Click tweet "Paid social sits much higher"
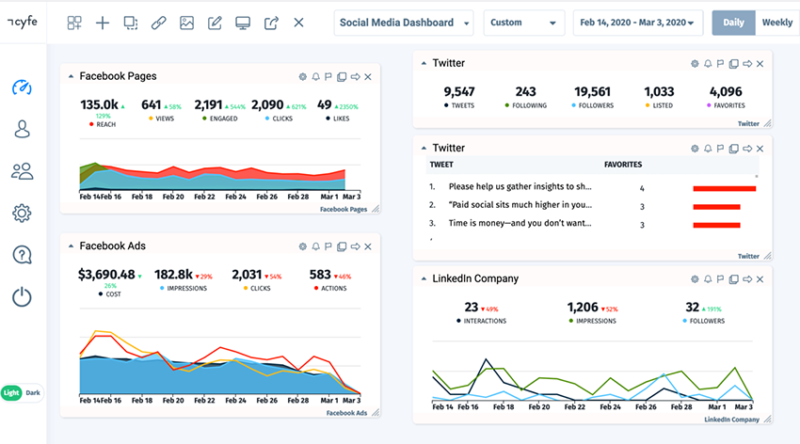800x444 pixels. coord(520,205)
